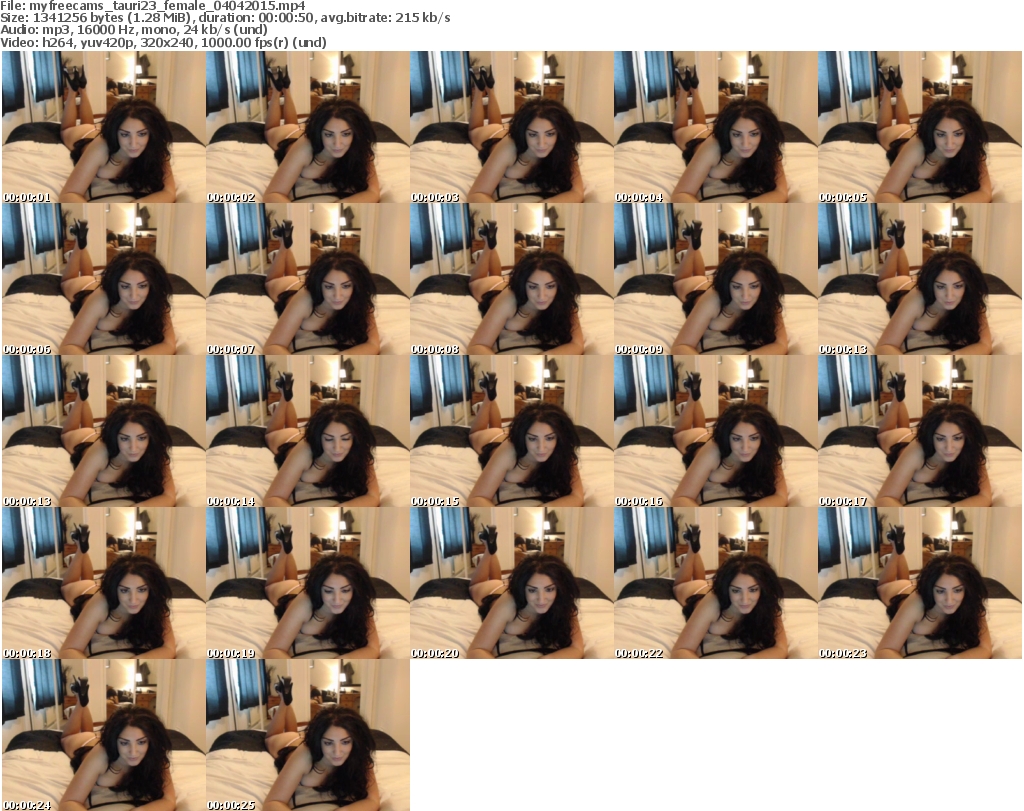Image resolution: width=1024 pixels, height=811 pixels.
Task: Choose the thumbnail stamped 00:00:22
Action: tap(716, 582)
